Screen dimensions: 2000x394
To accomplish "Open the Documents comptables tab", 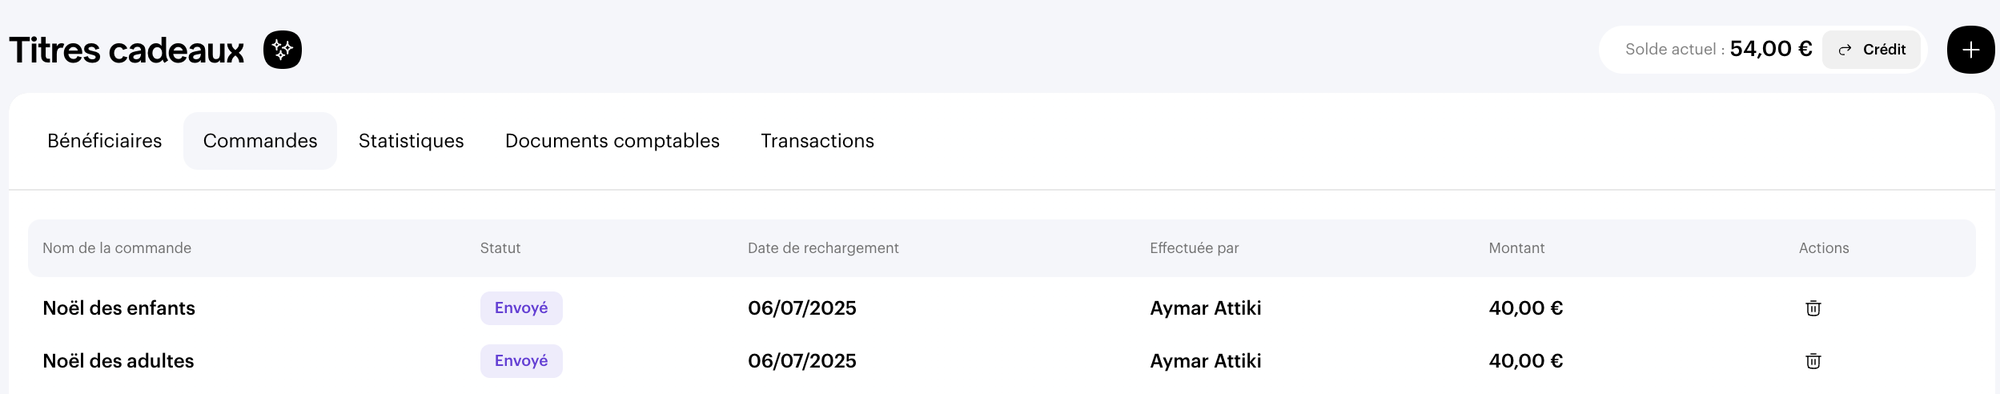I will [x=612, y=141].
